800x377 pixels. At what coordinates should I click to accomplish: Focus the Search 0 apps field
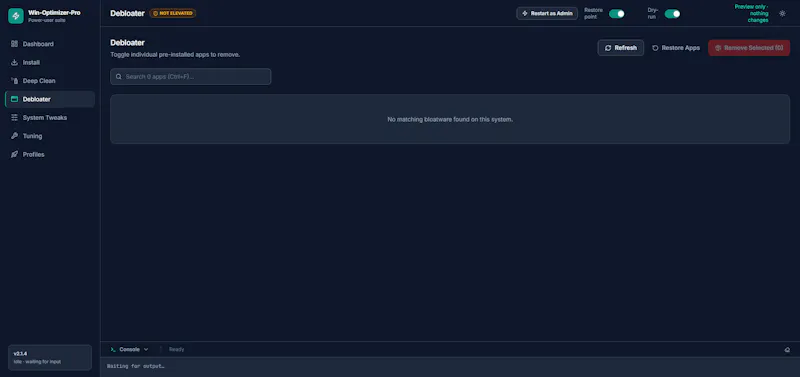(x=190, y=77)
